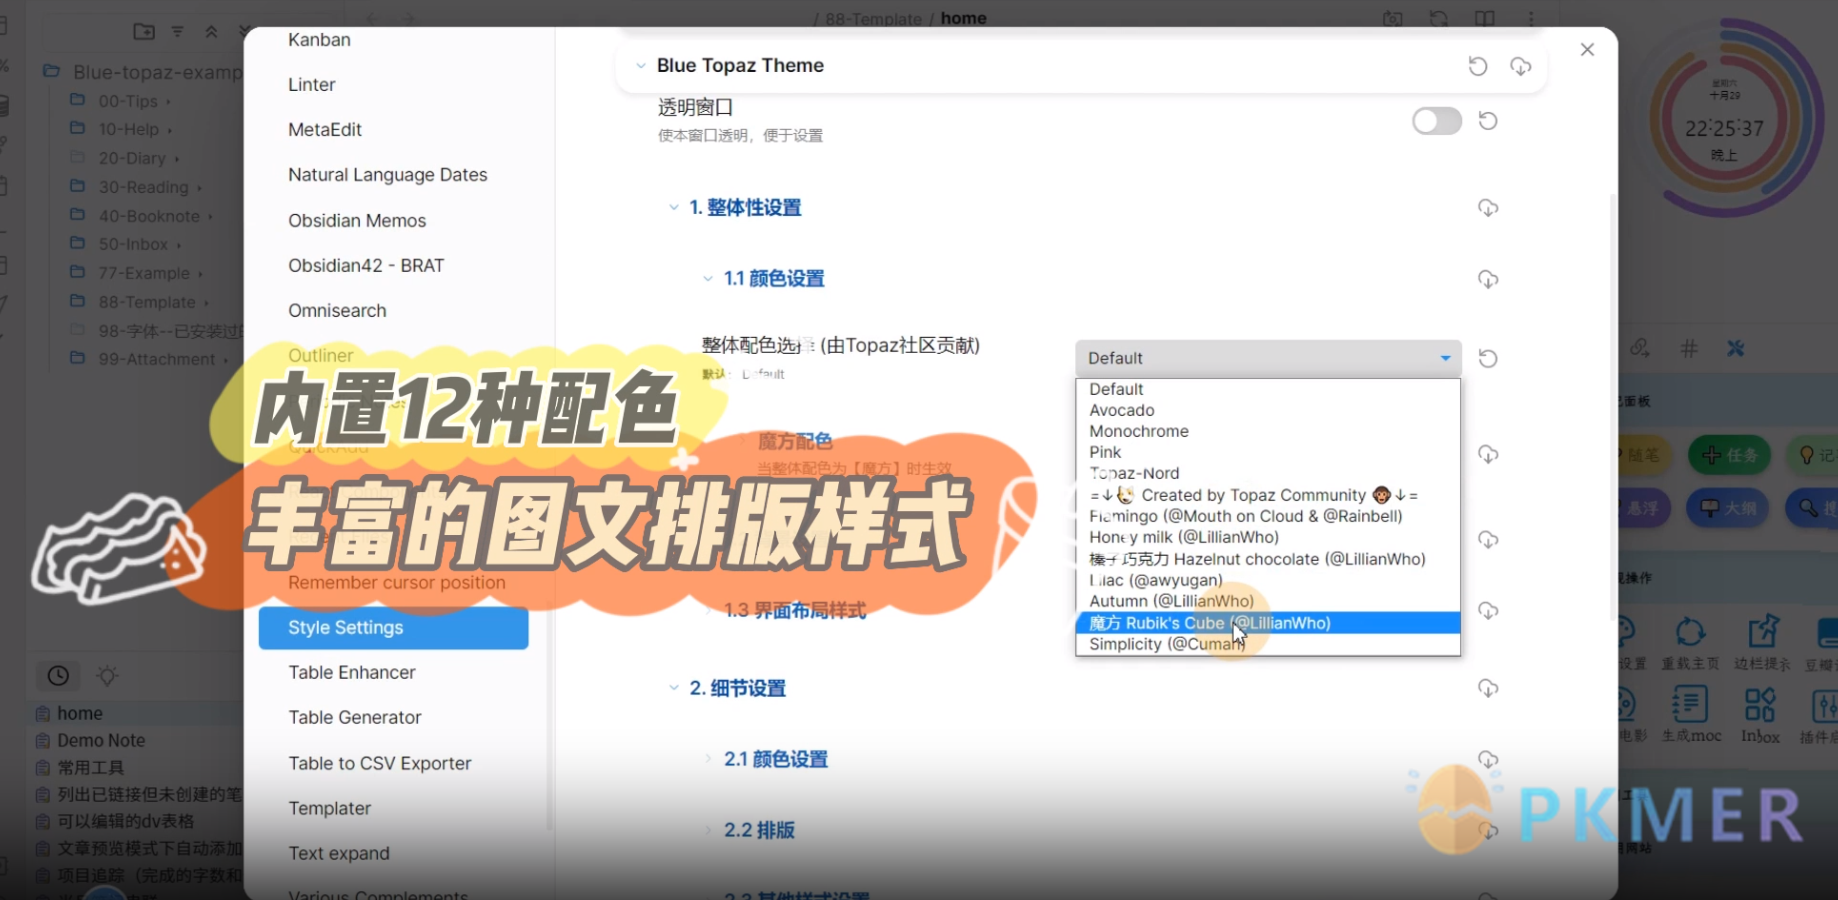Click the new folder icon in file explorer
1838x900 pixels.
click(144, 32)
